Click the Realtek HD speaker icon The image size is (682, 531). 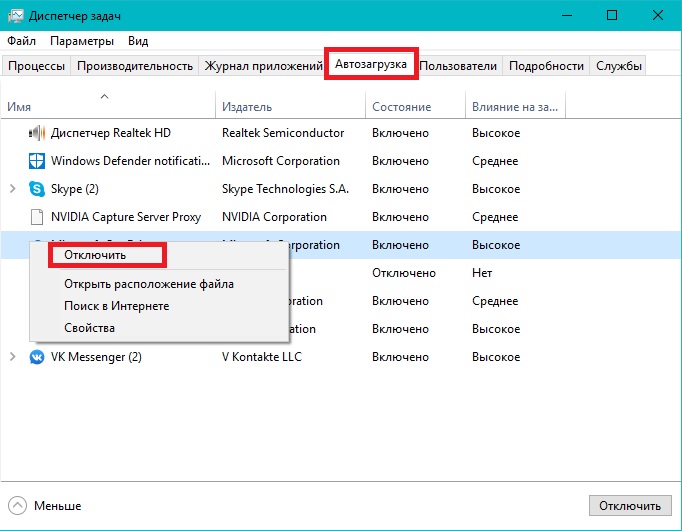point(37,133)
